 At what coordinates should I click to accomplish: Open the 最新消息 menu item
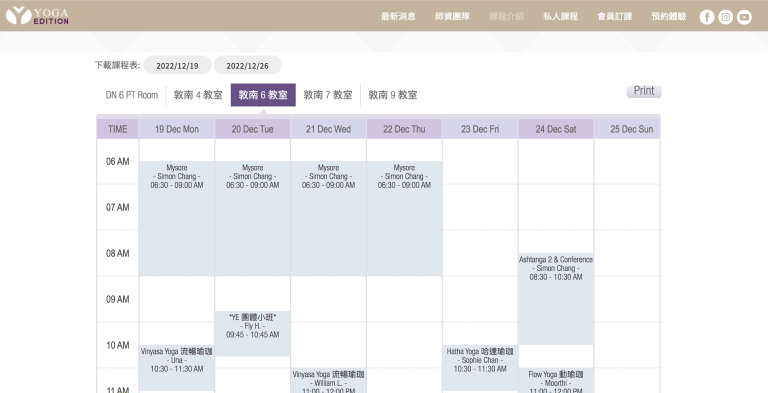pyautogui.click(x=398, y=16)
